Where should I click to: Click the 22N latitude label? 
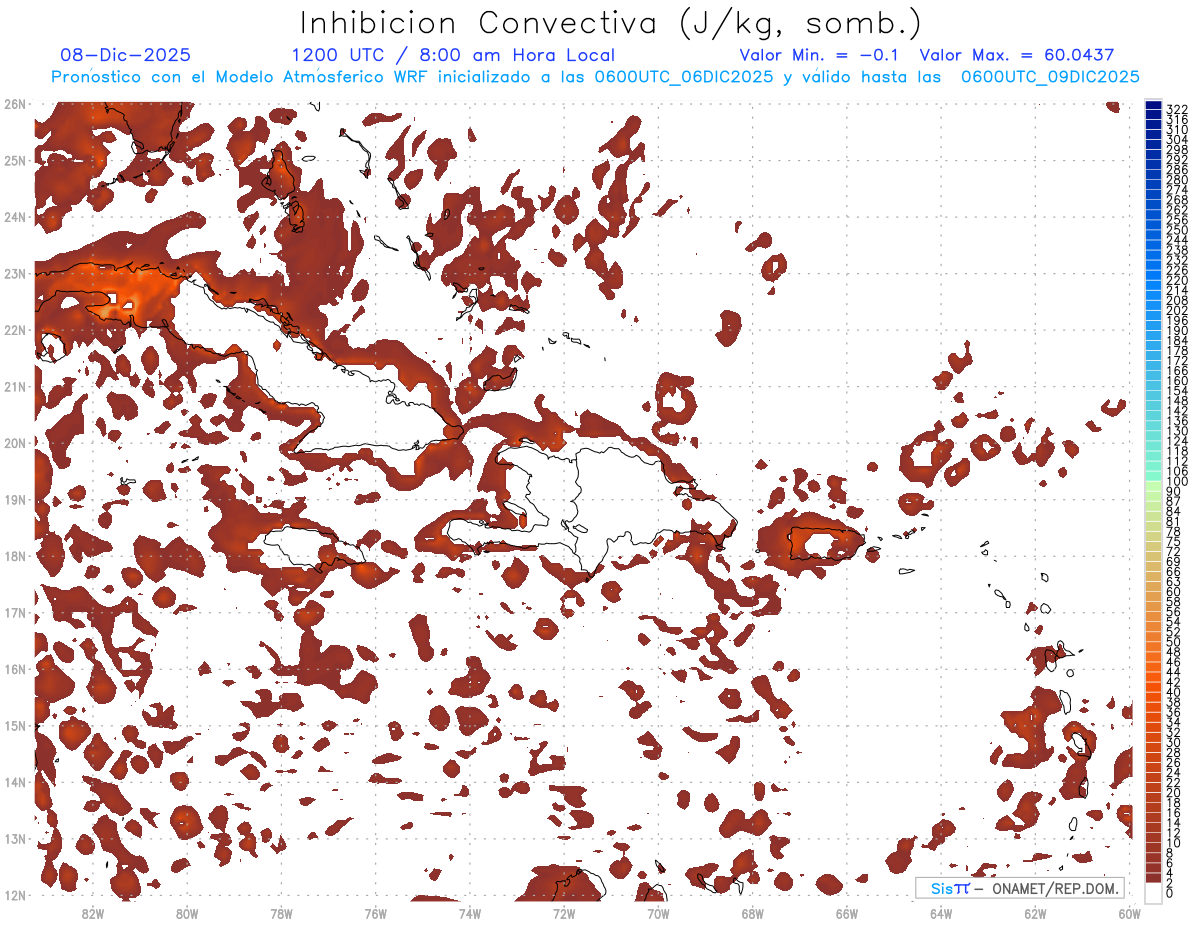(14, 330)
